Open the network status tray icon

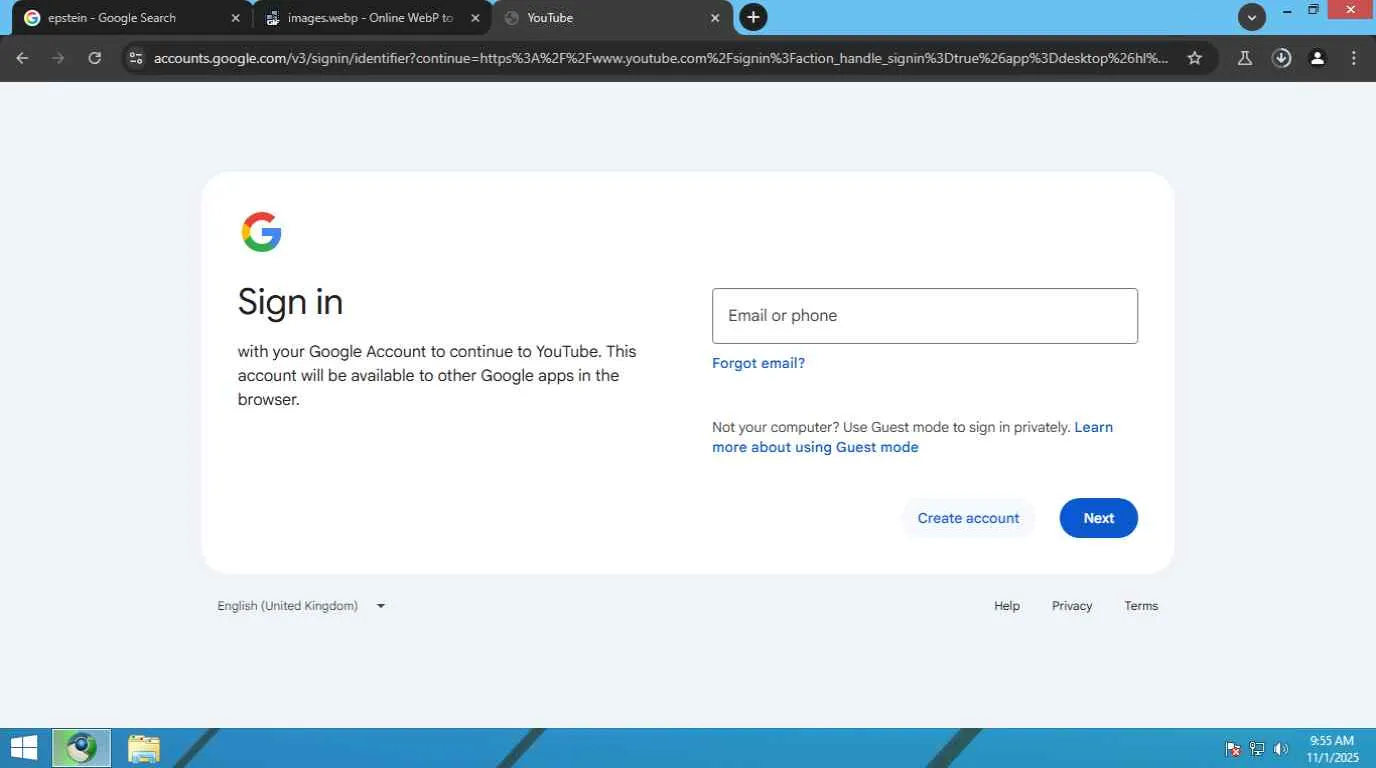[1257, 749]
